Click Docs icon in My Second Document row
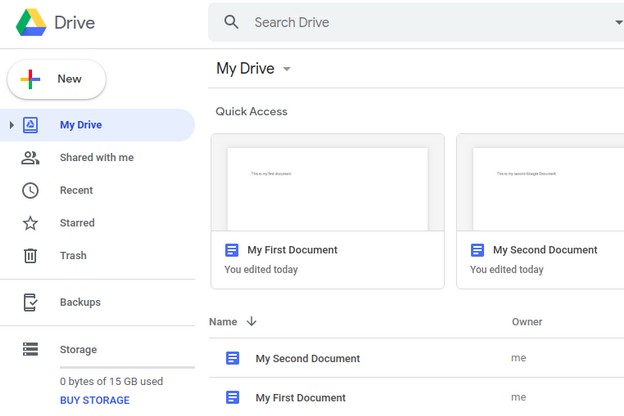Image resolution: width=624 pixels, height=416 pixels. click(x=232, y=358)
